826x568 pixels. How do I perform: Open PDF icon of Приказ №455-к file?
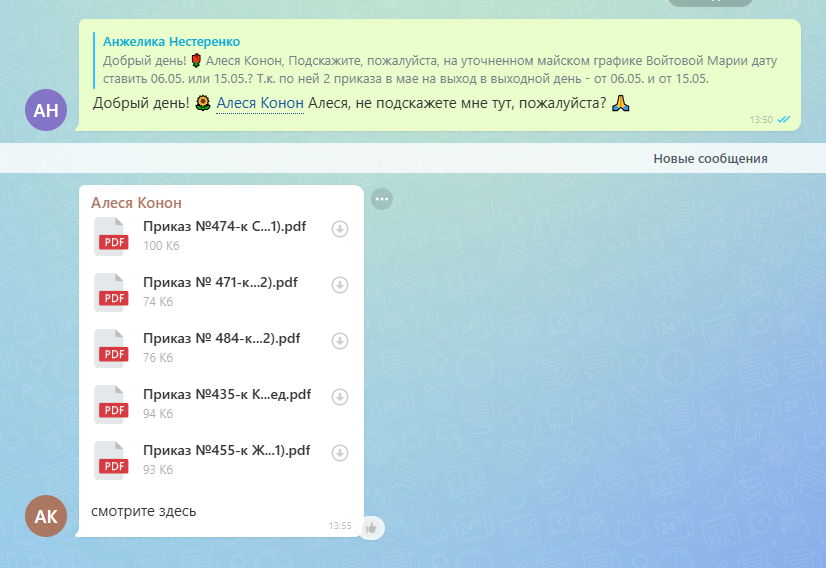click(x=111, y=460)
